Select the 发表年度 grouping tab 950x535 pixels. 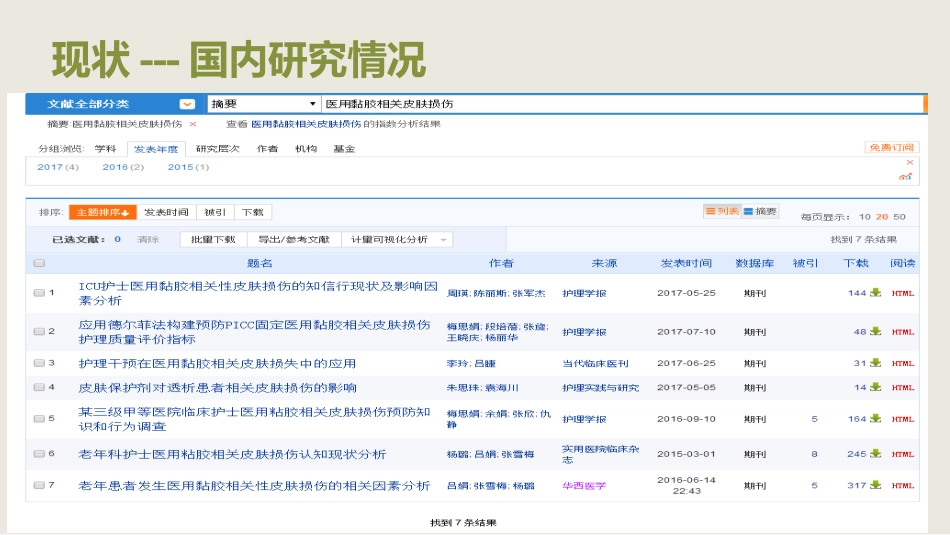pyautogui.click(x=156, y=149)
